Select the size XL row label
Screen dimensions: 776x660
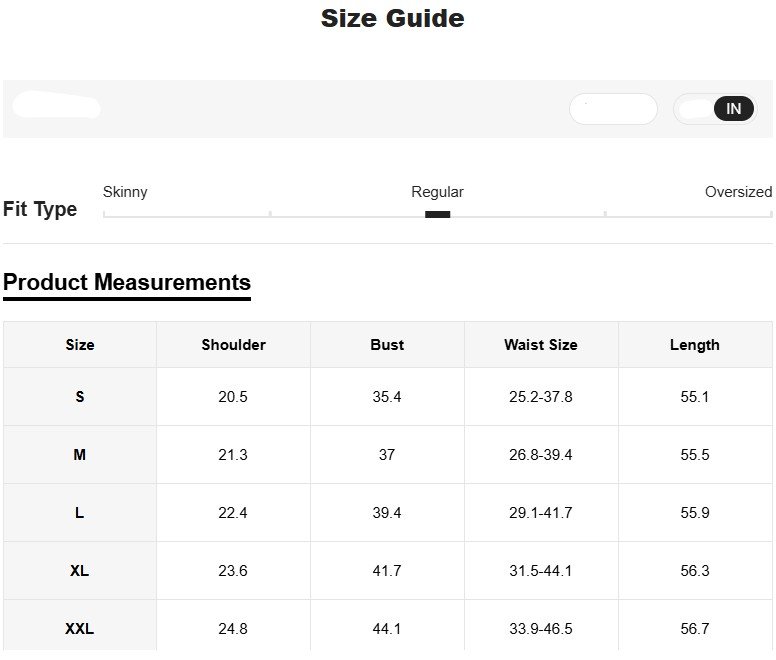(80, 571)
